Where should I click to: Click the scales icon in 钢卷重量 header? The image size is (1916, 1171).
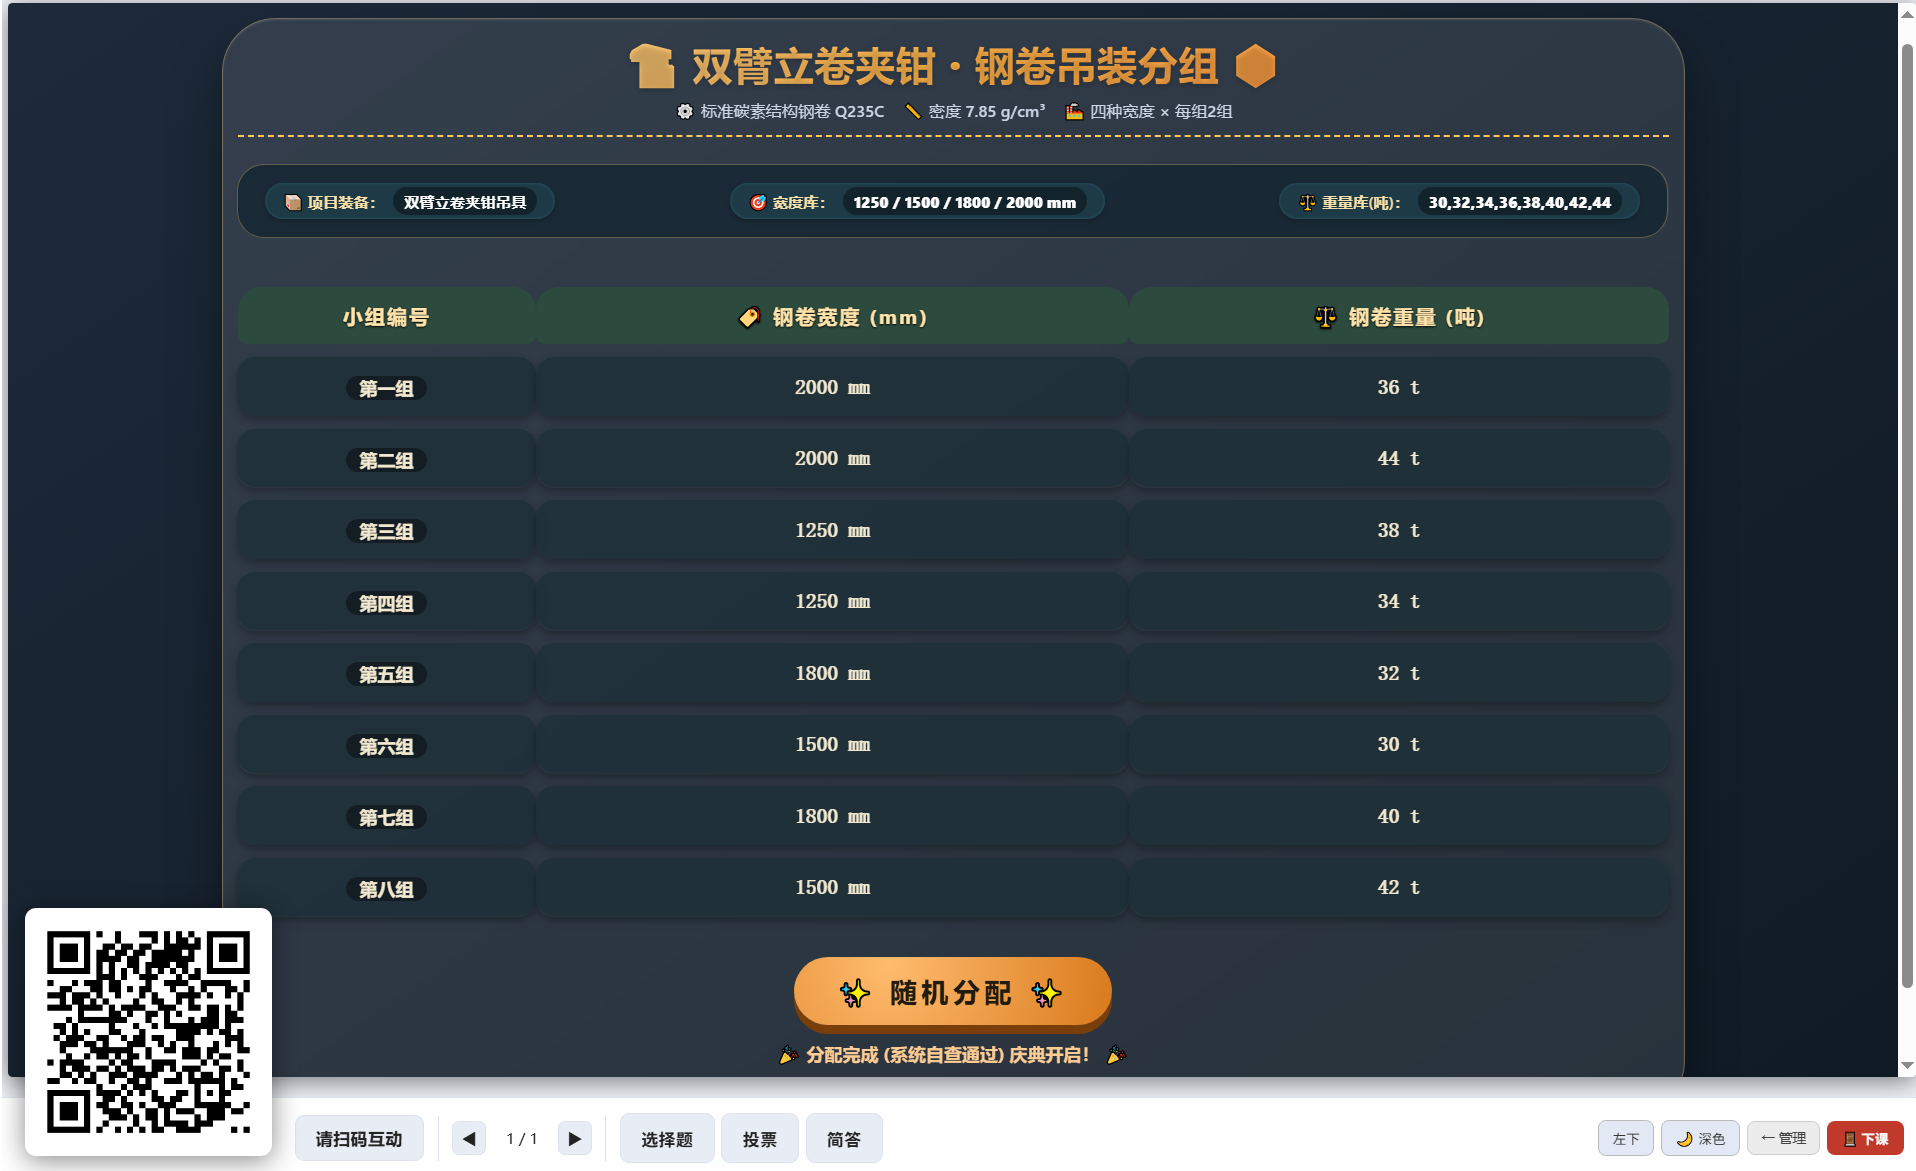point(1325,317)
